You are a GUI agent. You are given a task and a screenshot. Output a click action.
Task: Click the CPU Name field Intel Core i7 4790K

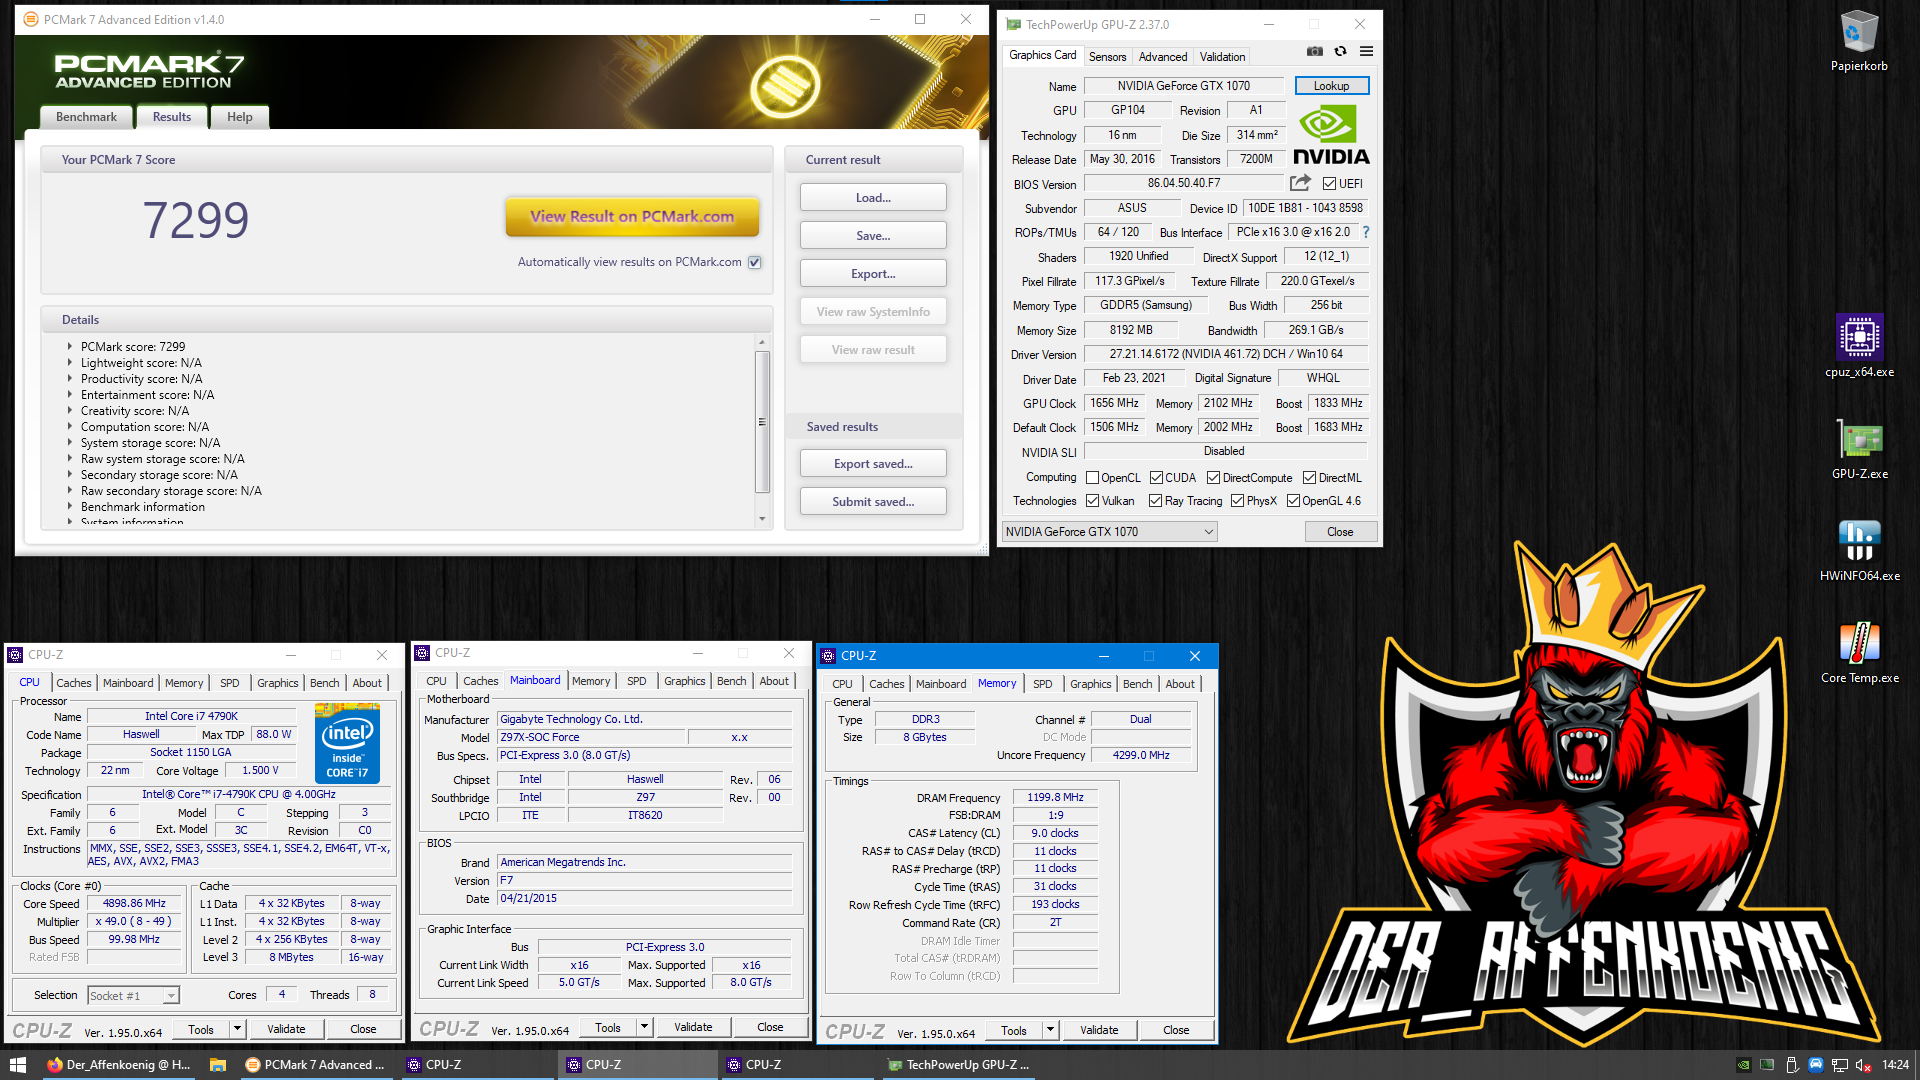[x=191, y=716]
